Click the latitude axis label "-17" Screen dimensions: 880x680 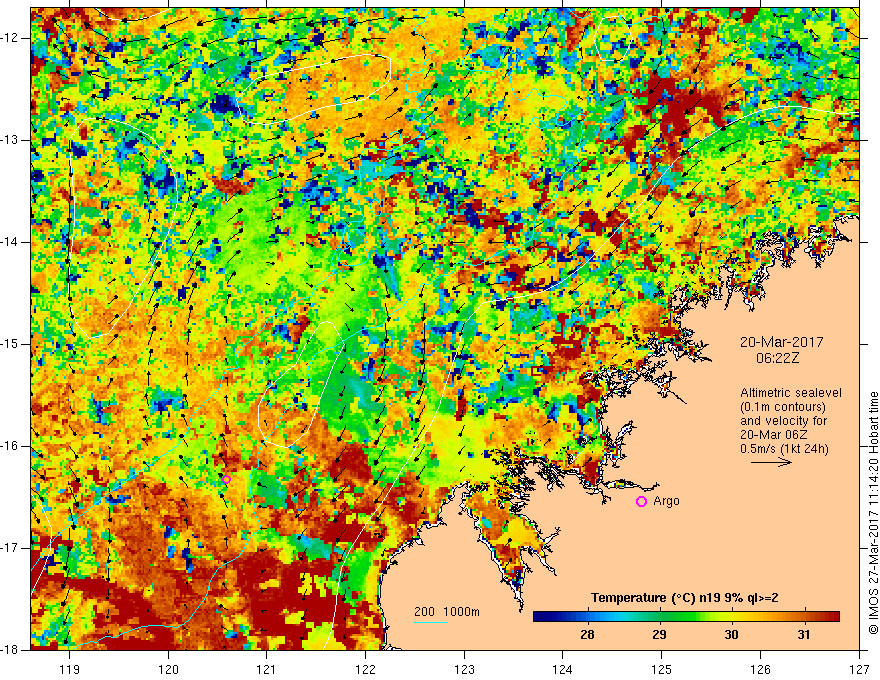point(10,548)
